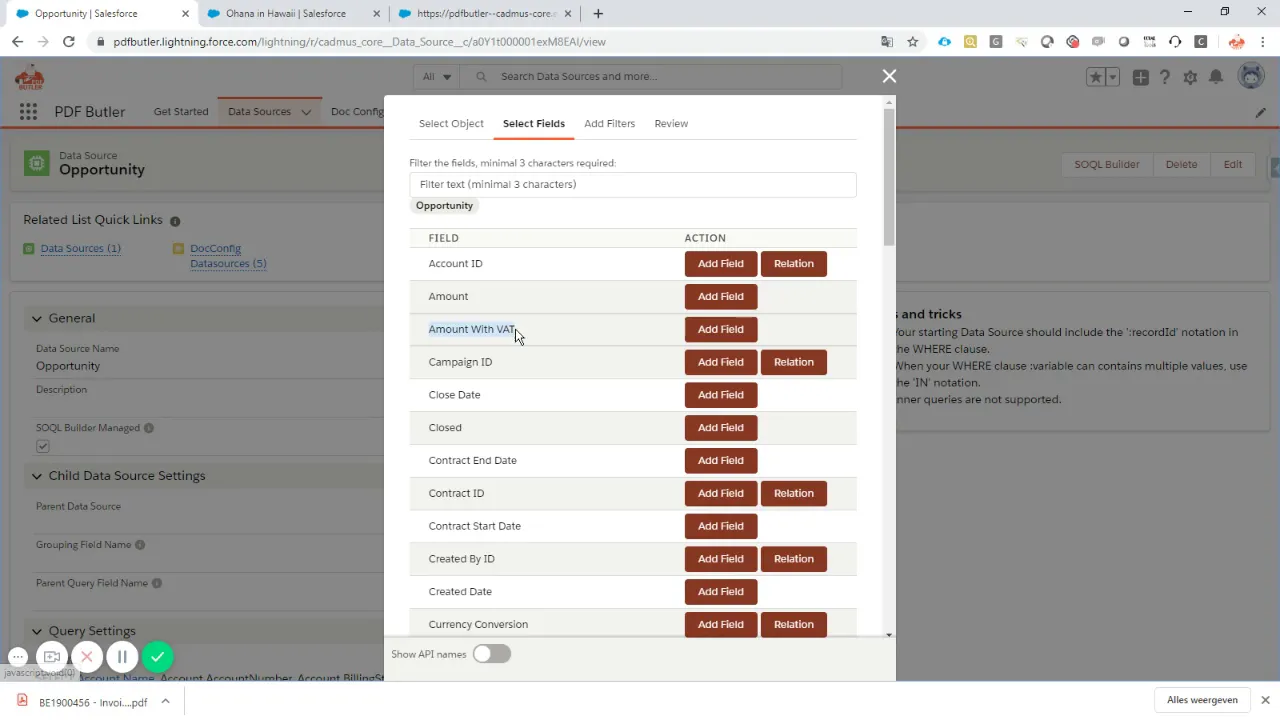The height and width of the screenshot is (720, 1280).
Task: Close the SOQL Builder modal with the X
Action: tap(889, 76)
